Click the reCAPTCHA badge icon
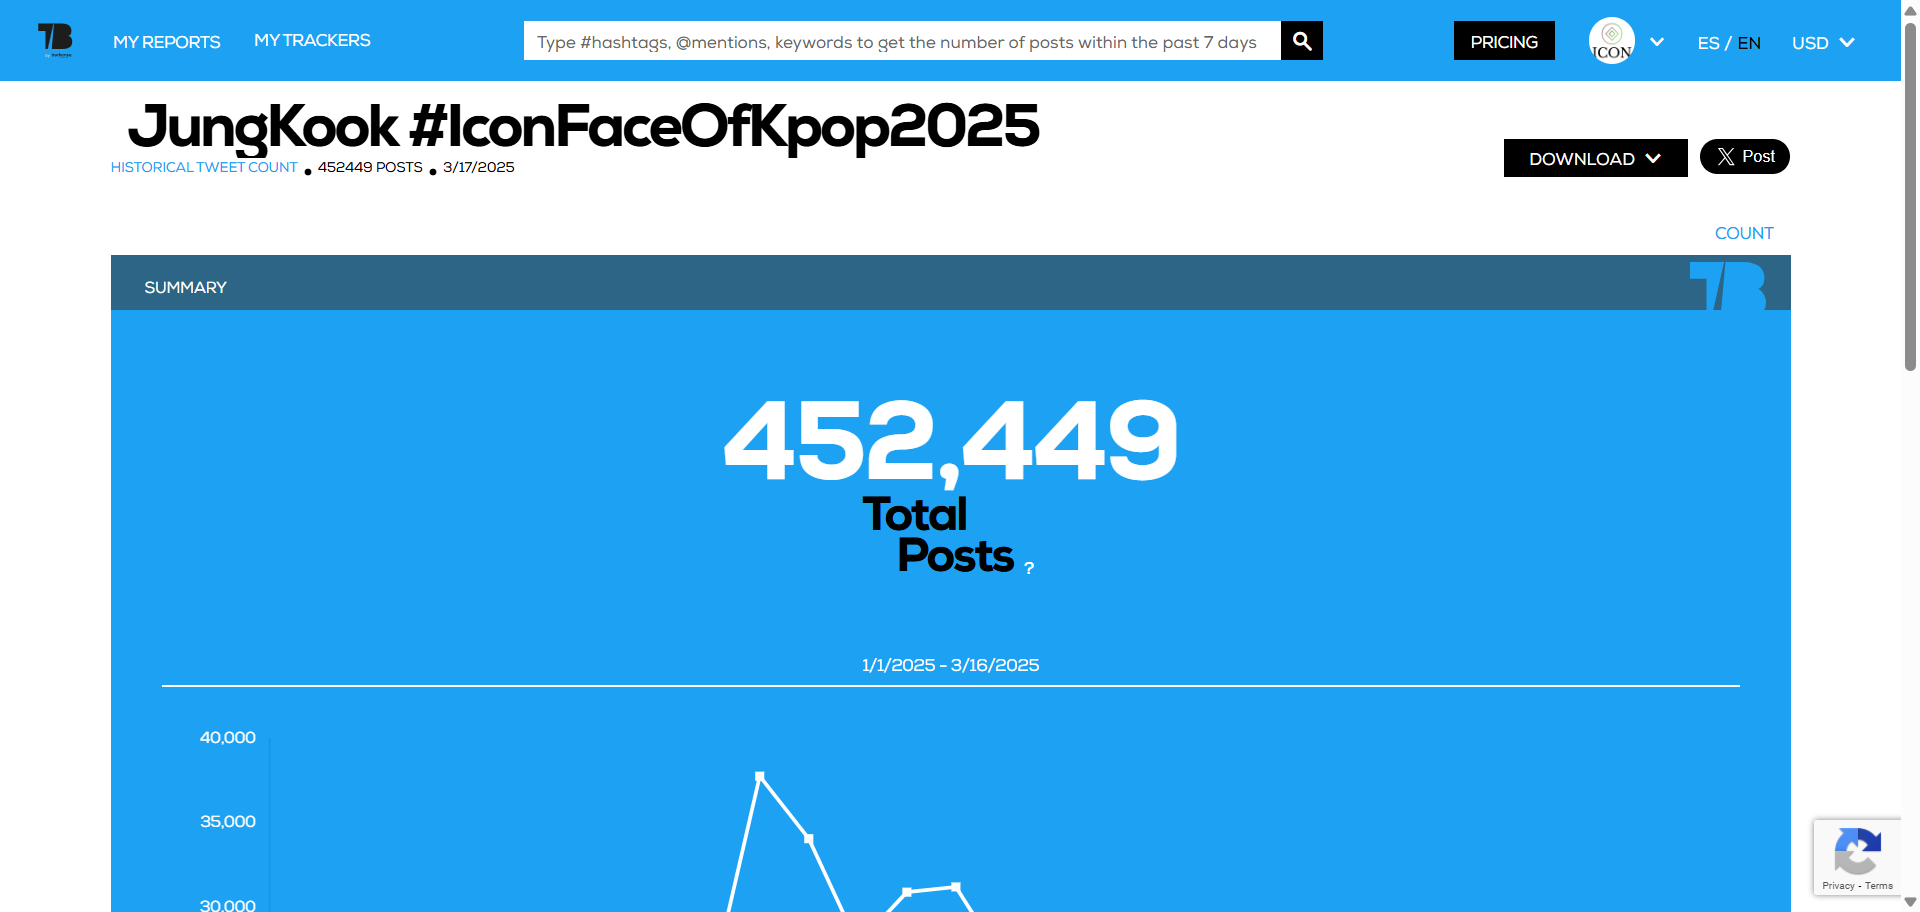The image size is (1920, 912). pos(1857,851)
